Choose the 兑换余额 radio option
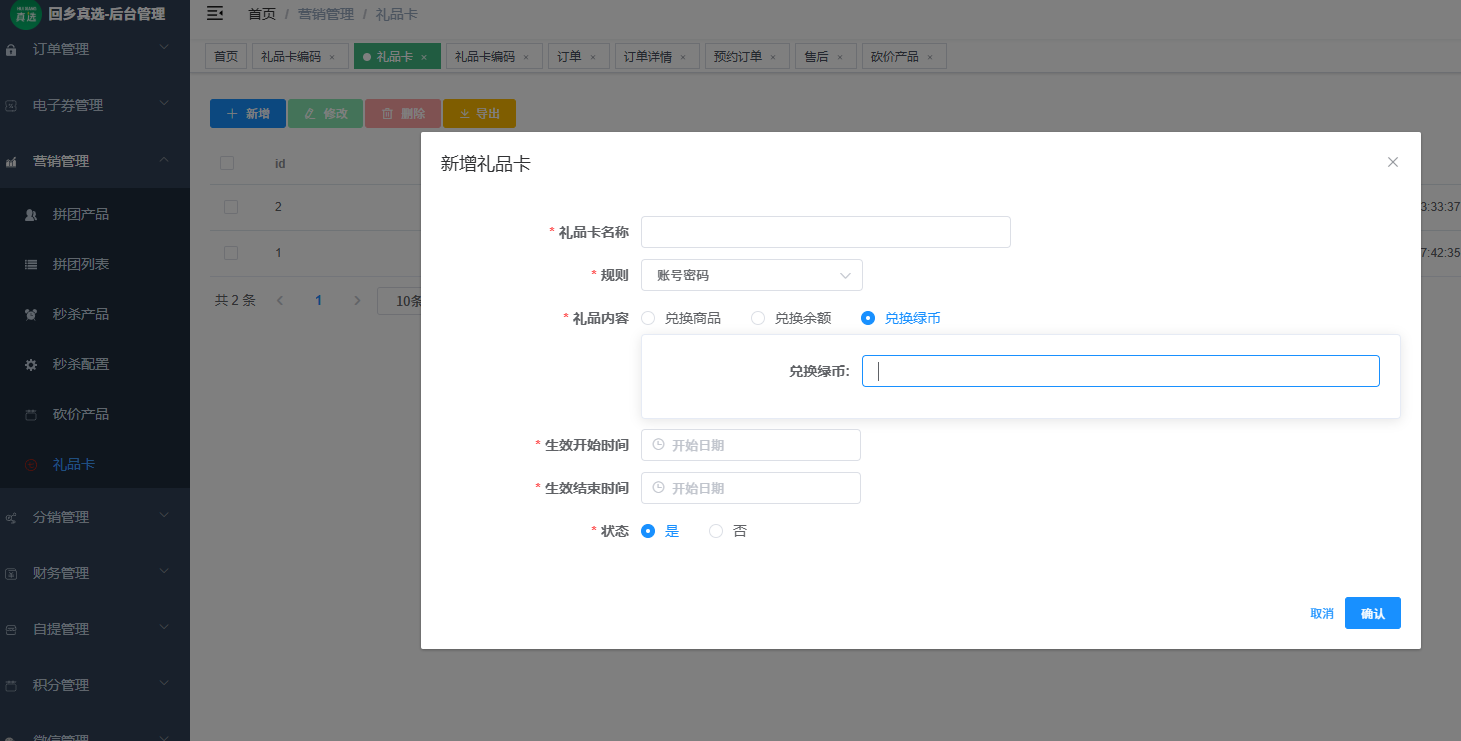The height and width of the screenshot is (741, 1461). pyautogui.click(x=758, y=318)
